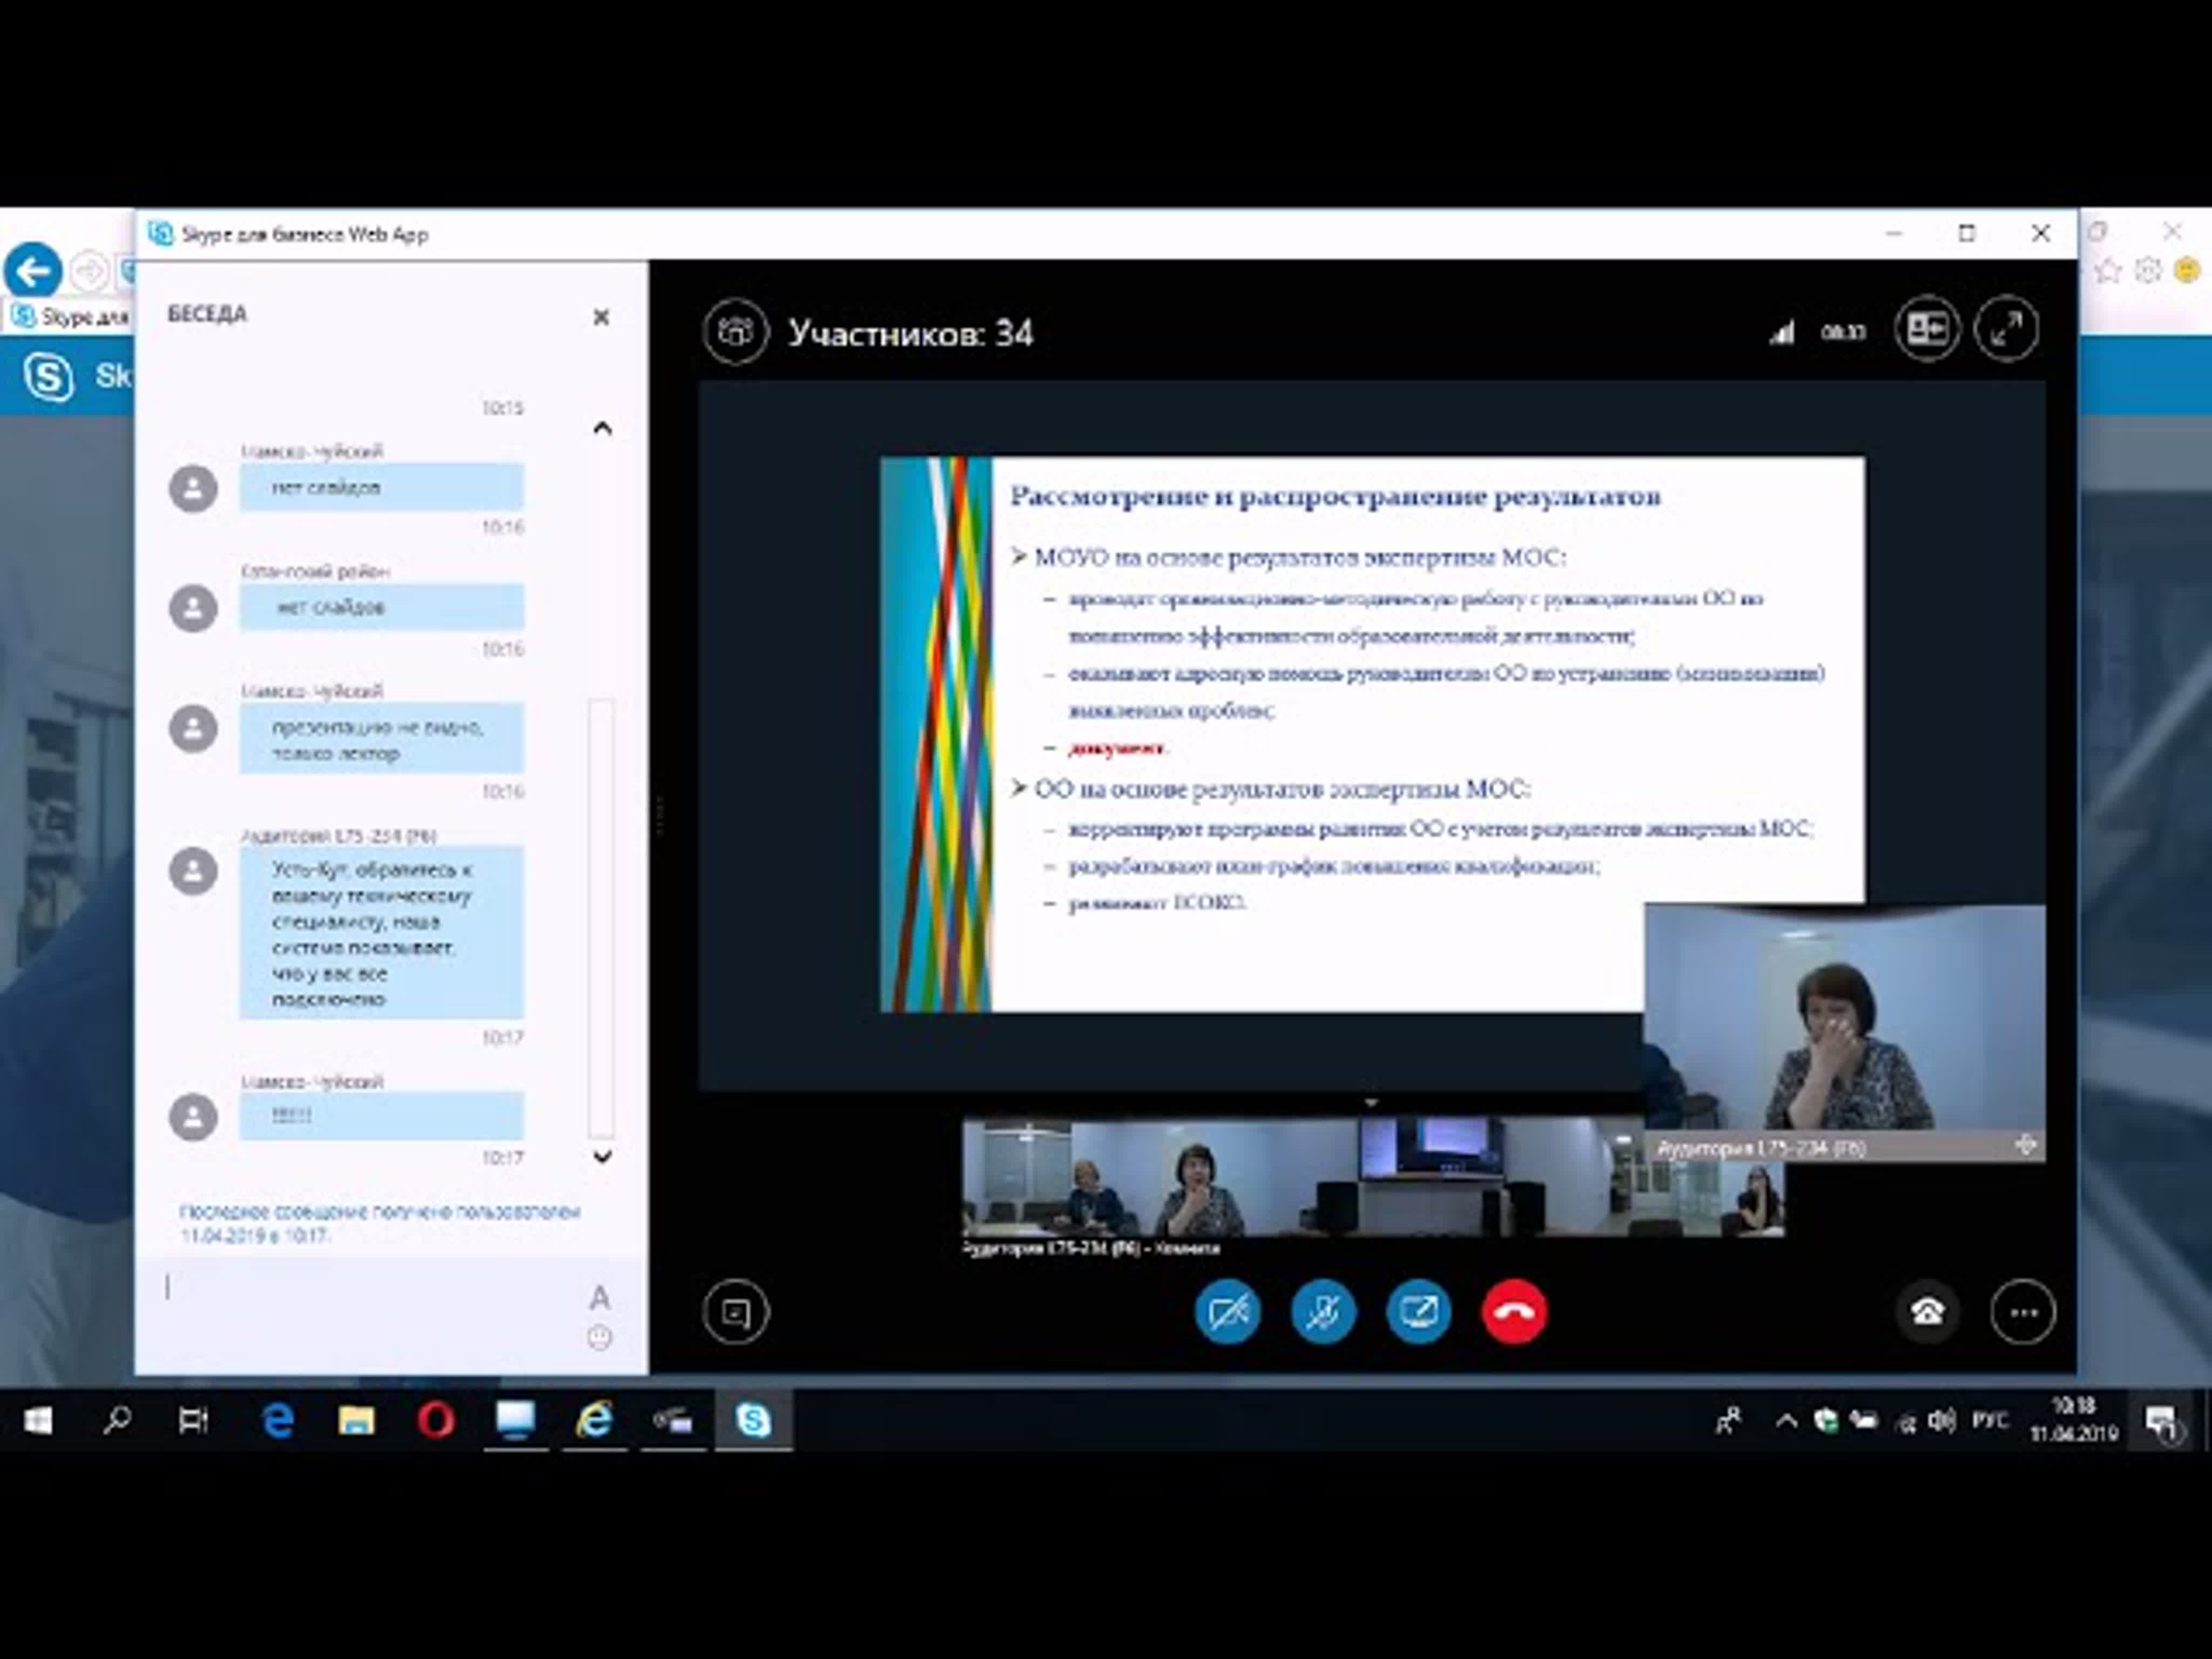Open more options ellipsis button
The width and height of the screenshot is (2212, 1659).
click(2023, 1311)
